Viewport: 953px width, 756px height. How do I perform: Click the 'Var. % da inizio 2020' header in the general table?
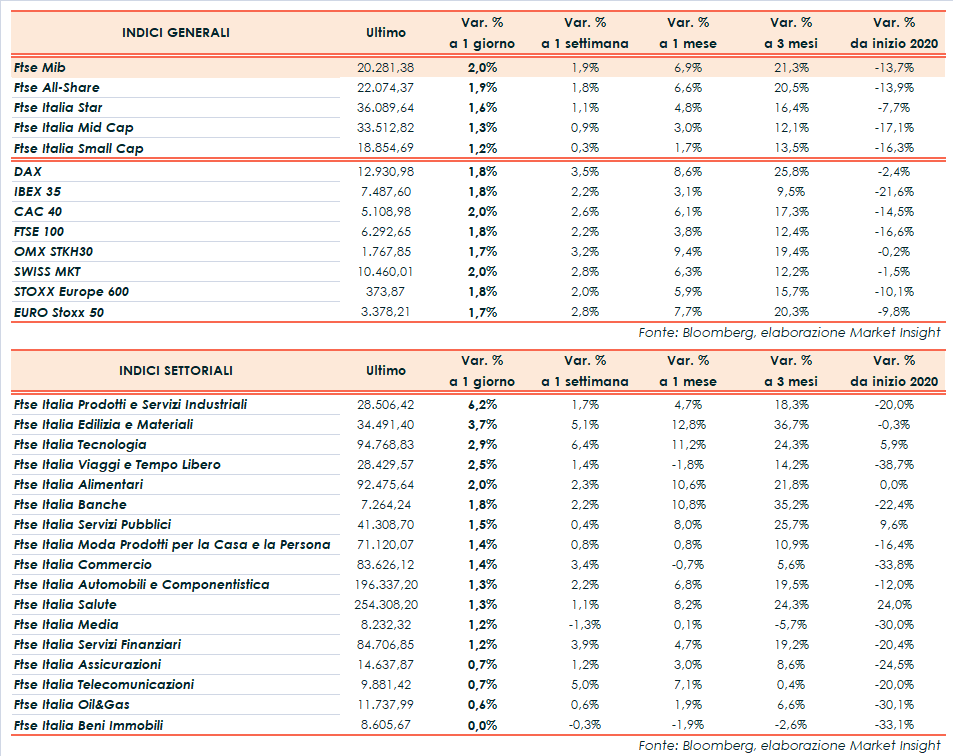[x=895, y=32]
